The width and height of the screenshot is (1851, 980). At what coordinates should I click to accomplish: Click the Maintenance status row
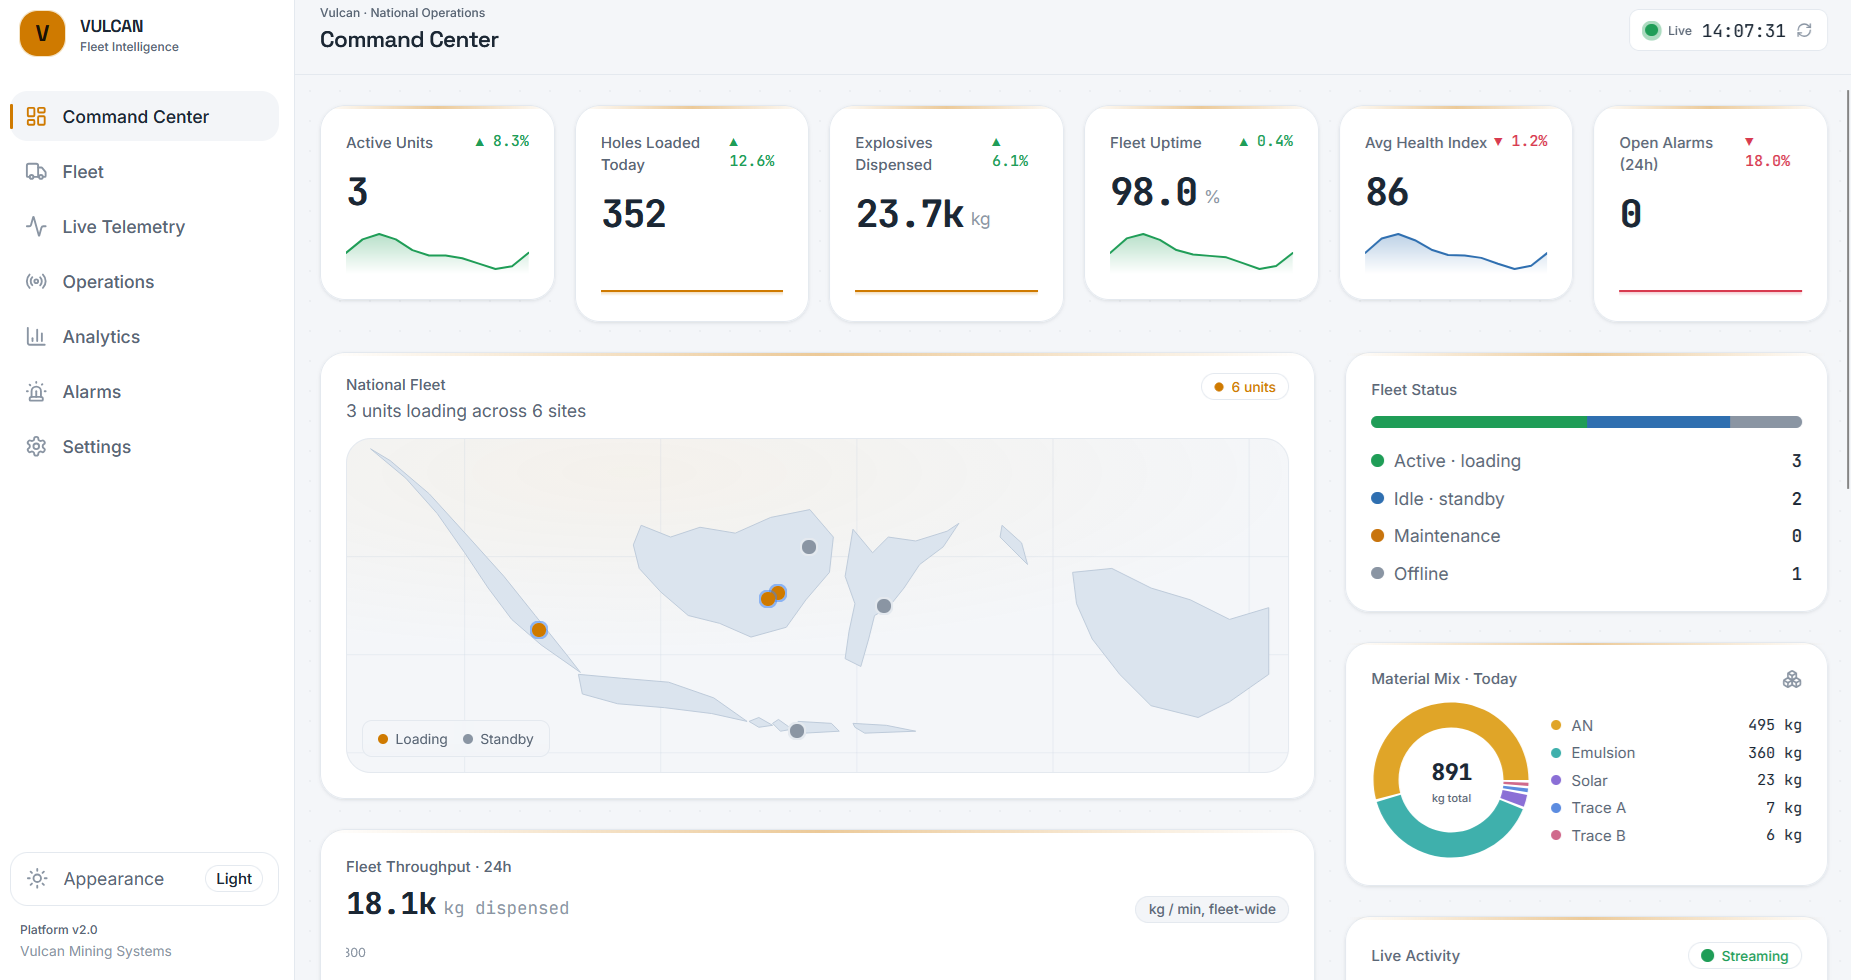[x=1586, y=536]
